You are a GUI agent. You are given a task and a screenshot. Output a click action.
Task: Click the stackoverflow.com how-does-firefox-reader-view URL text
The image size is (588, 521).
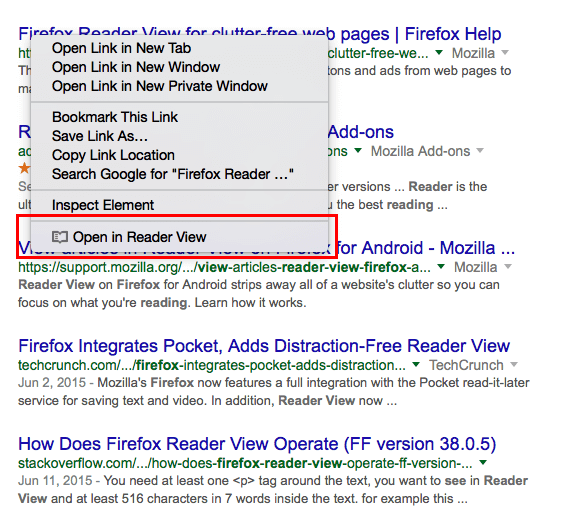click(245, 464)
